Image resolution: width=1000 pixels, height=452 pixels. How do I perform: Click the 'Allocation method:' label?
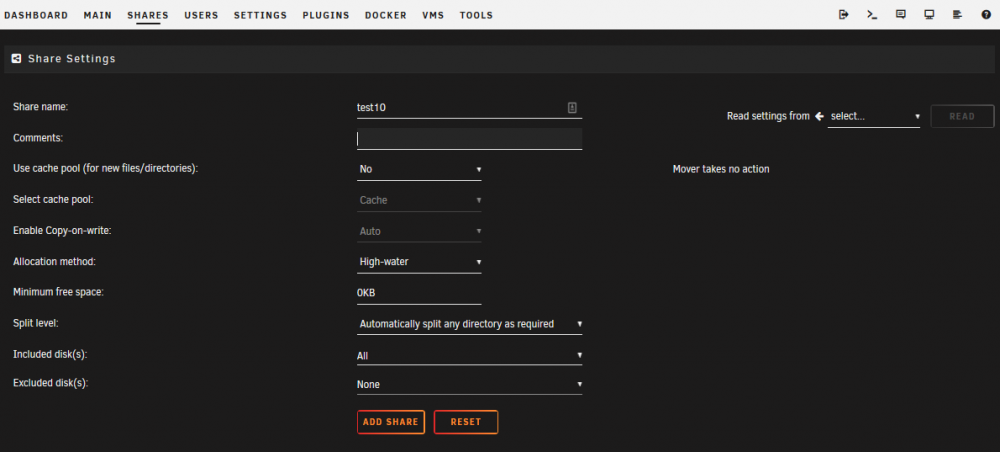pyautogui.click(x=54, y=261)
